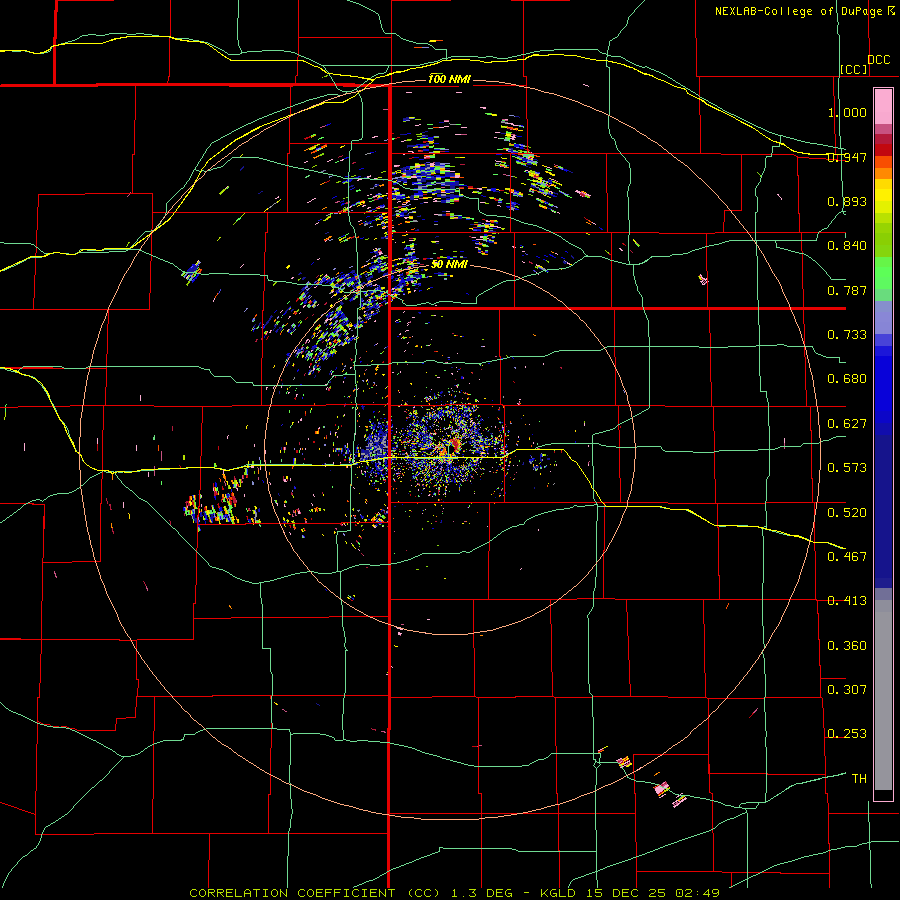Select the 0.307 scale value
The height and width of the screenshot is (900, 900).
[847, 690]
